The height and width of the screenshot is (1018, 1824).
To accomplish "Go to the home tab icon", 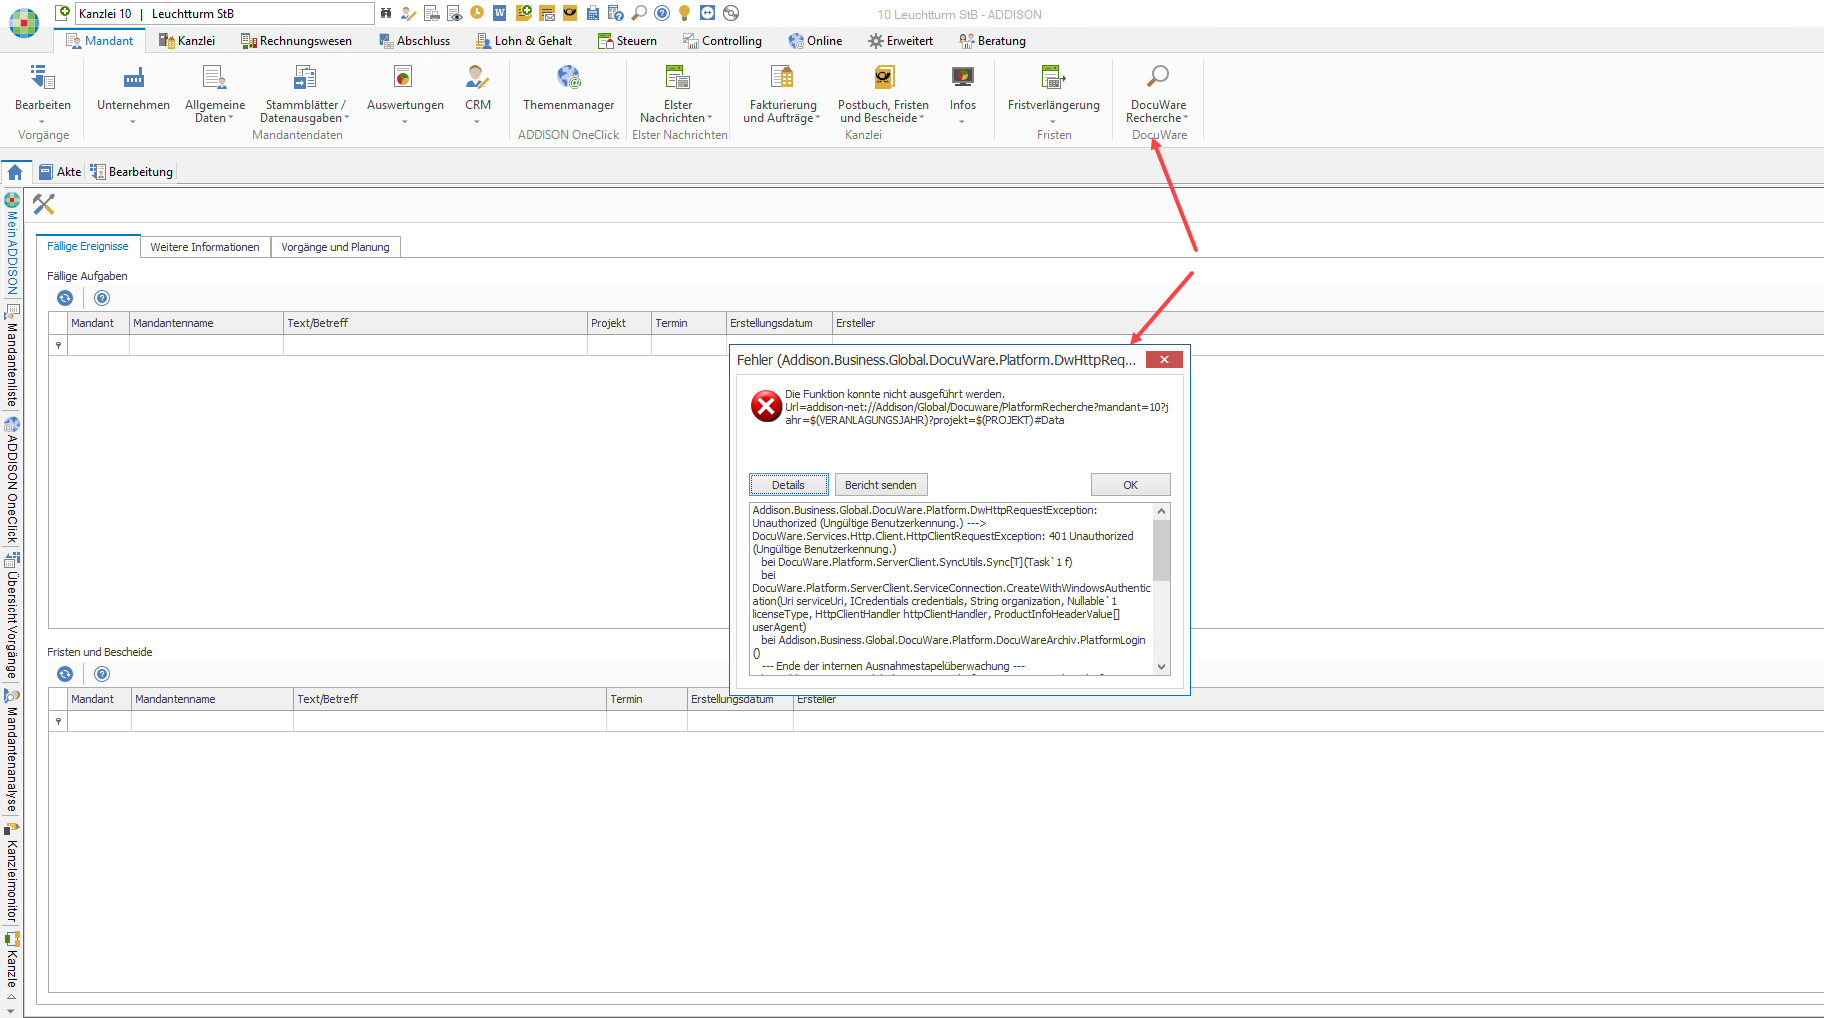I will (x=15, y=172).
